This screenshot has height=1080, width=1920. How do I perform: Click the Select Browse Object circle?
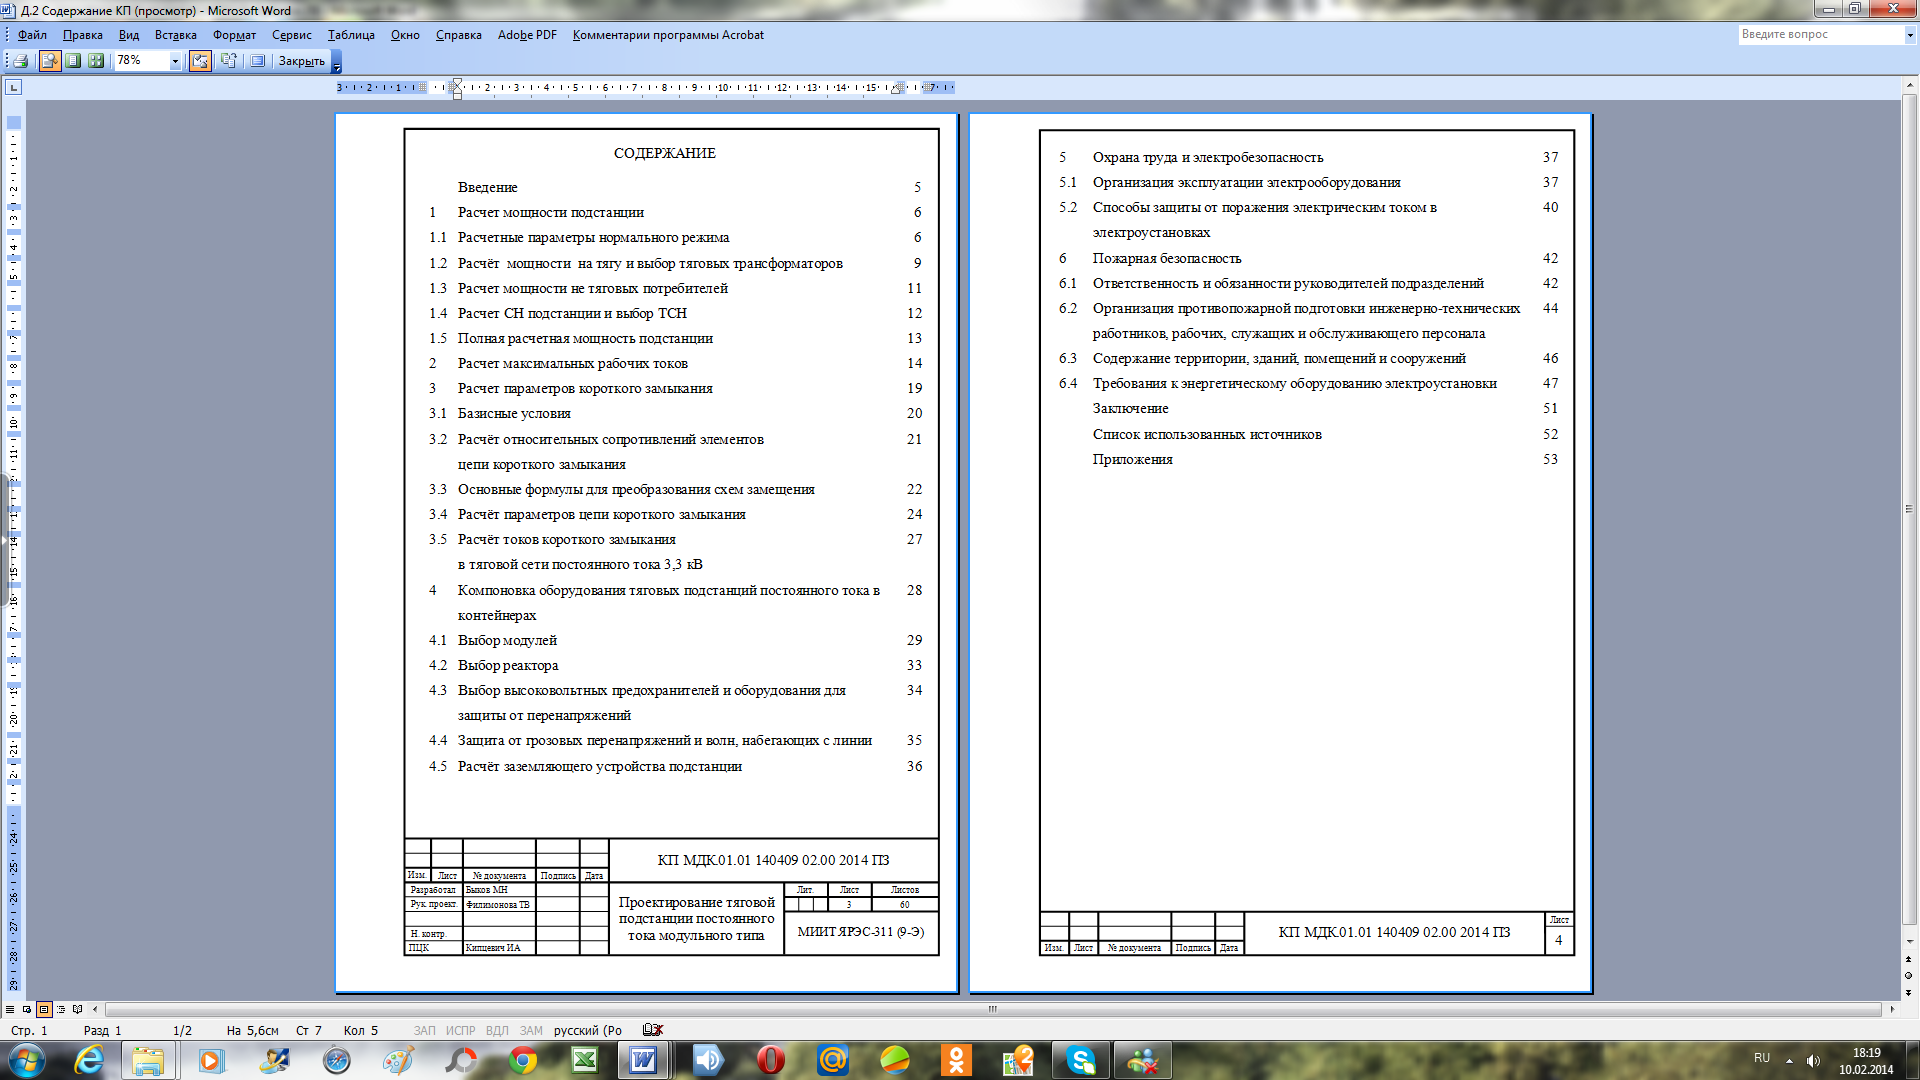(x=1910, y=976)
